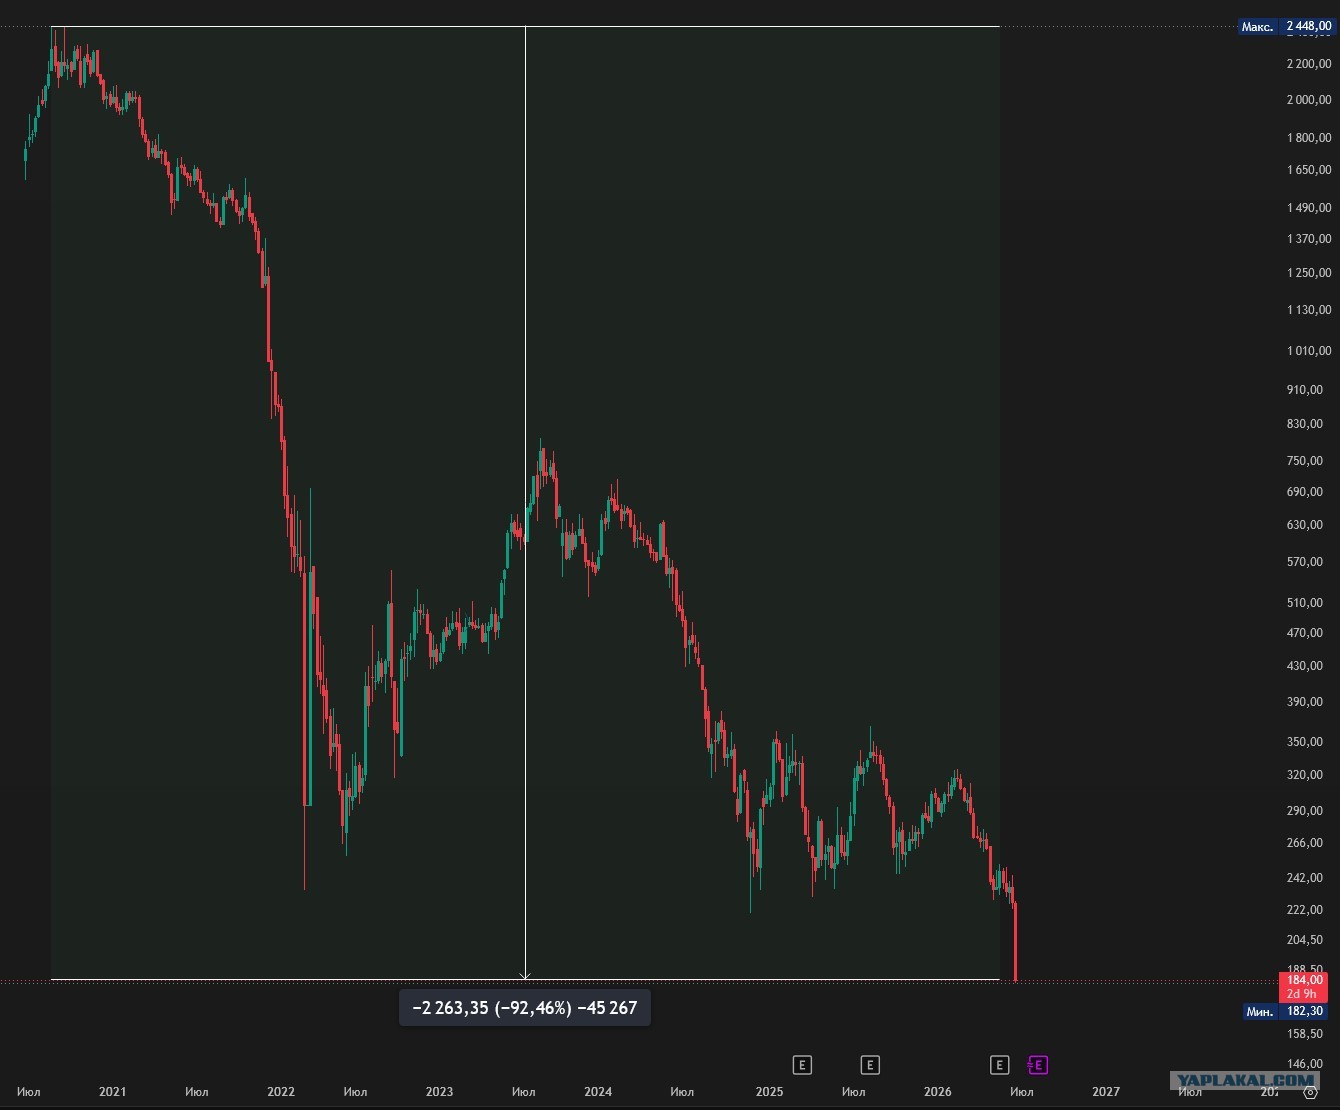The height and width of the screenshot is (1110, 1340).
Task: Click the 1 010,00 price scale value
Action: pos(1309,351)
